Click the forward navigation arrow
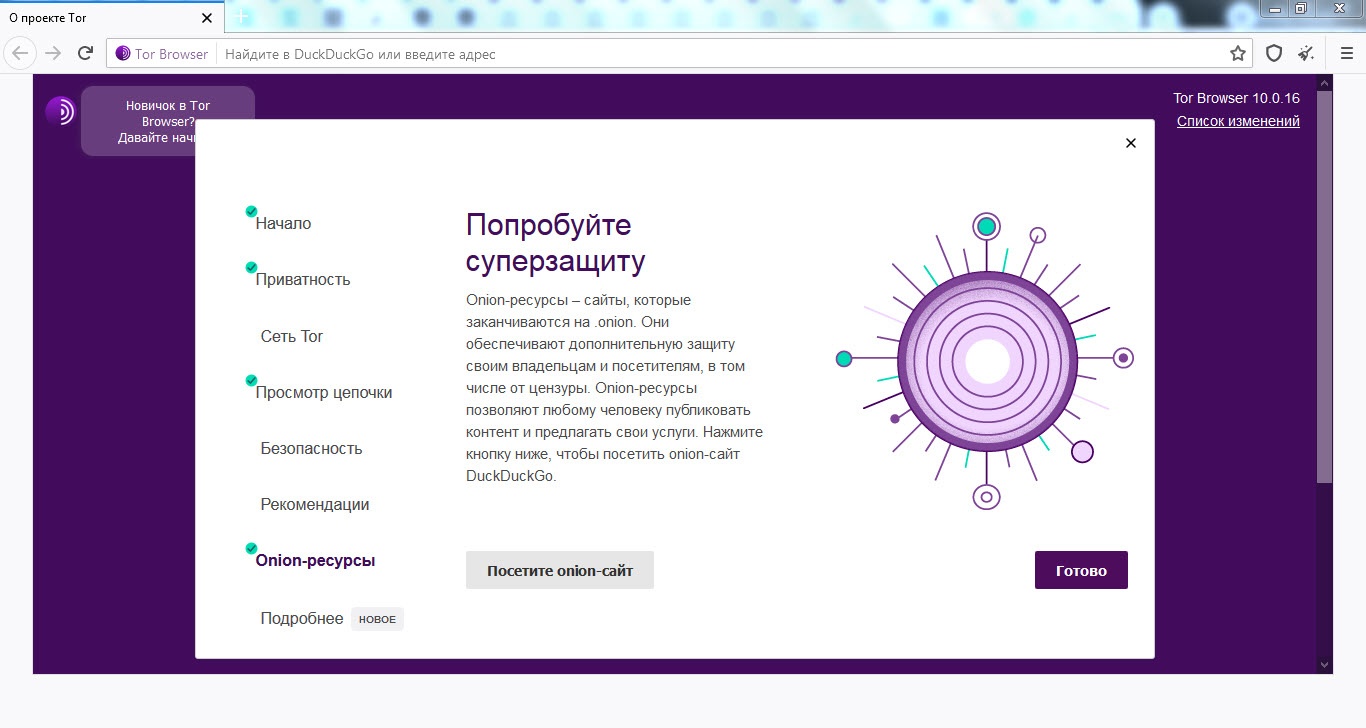 [x=53, y=53]
